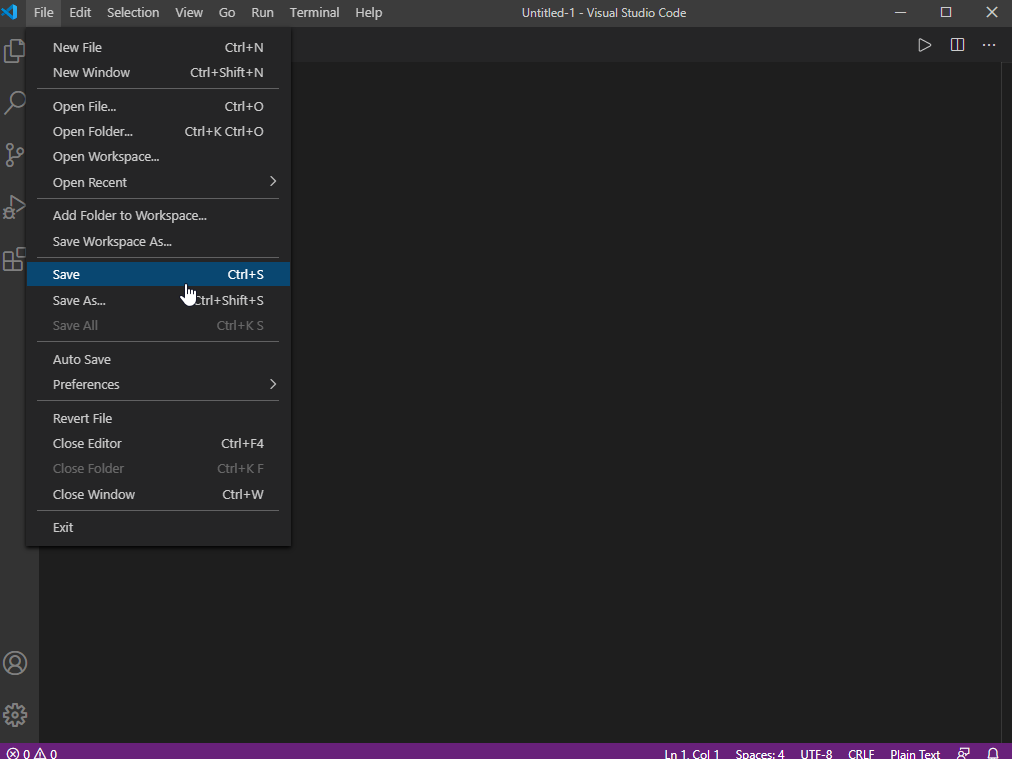Open the Search view in activity bar
Image resolution: width=1012 pixels, height=759 pixels.
15,103
